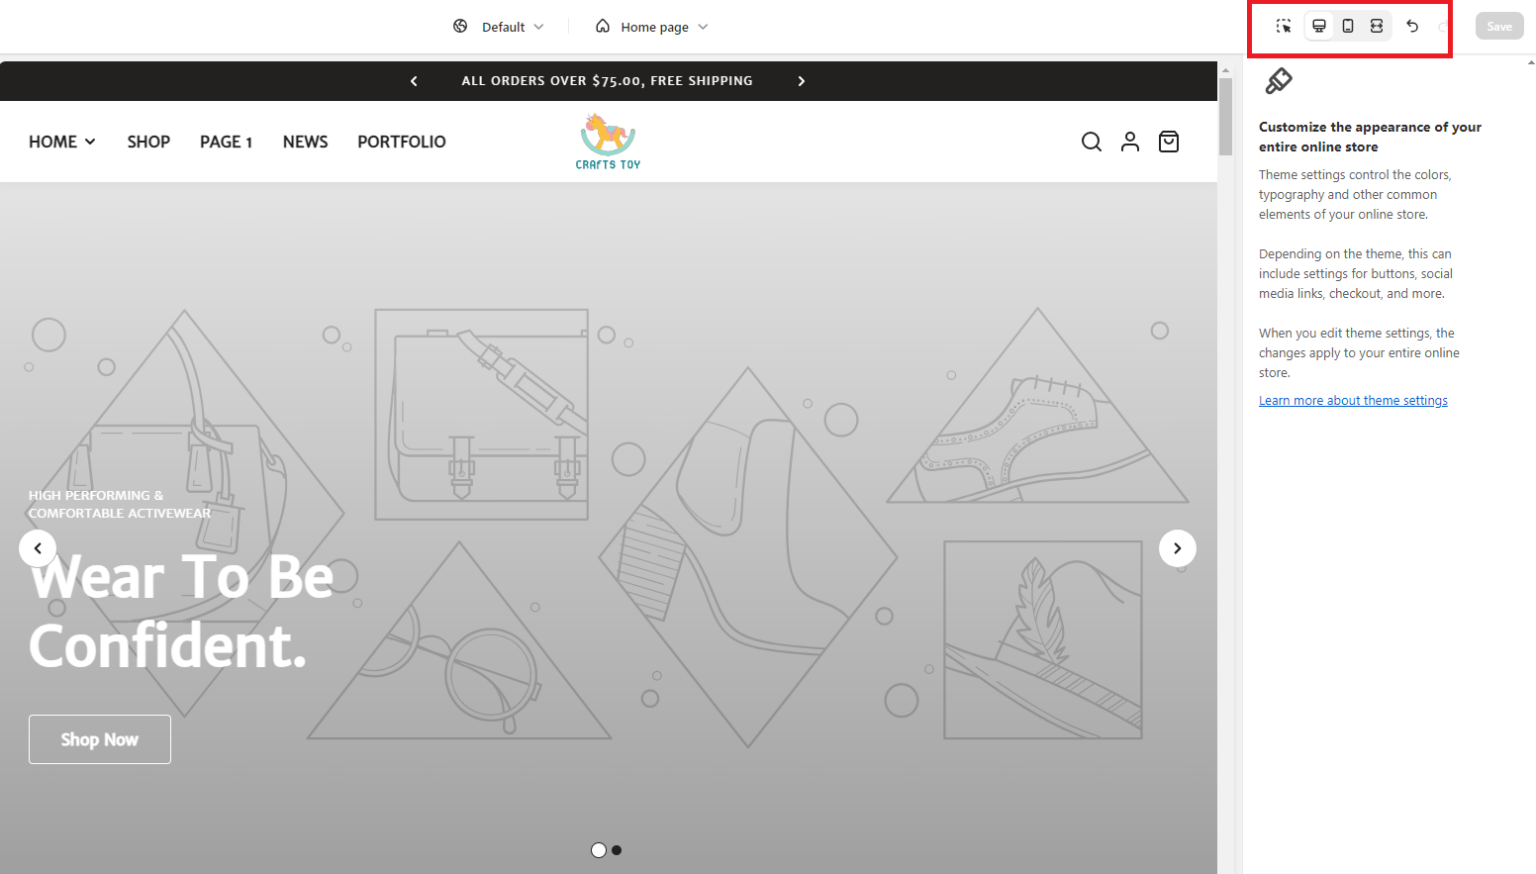Open the Default theme dropdown
Screen dimensions: 1536x874
click(499, 27)
